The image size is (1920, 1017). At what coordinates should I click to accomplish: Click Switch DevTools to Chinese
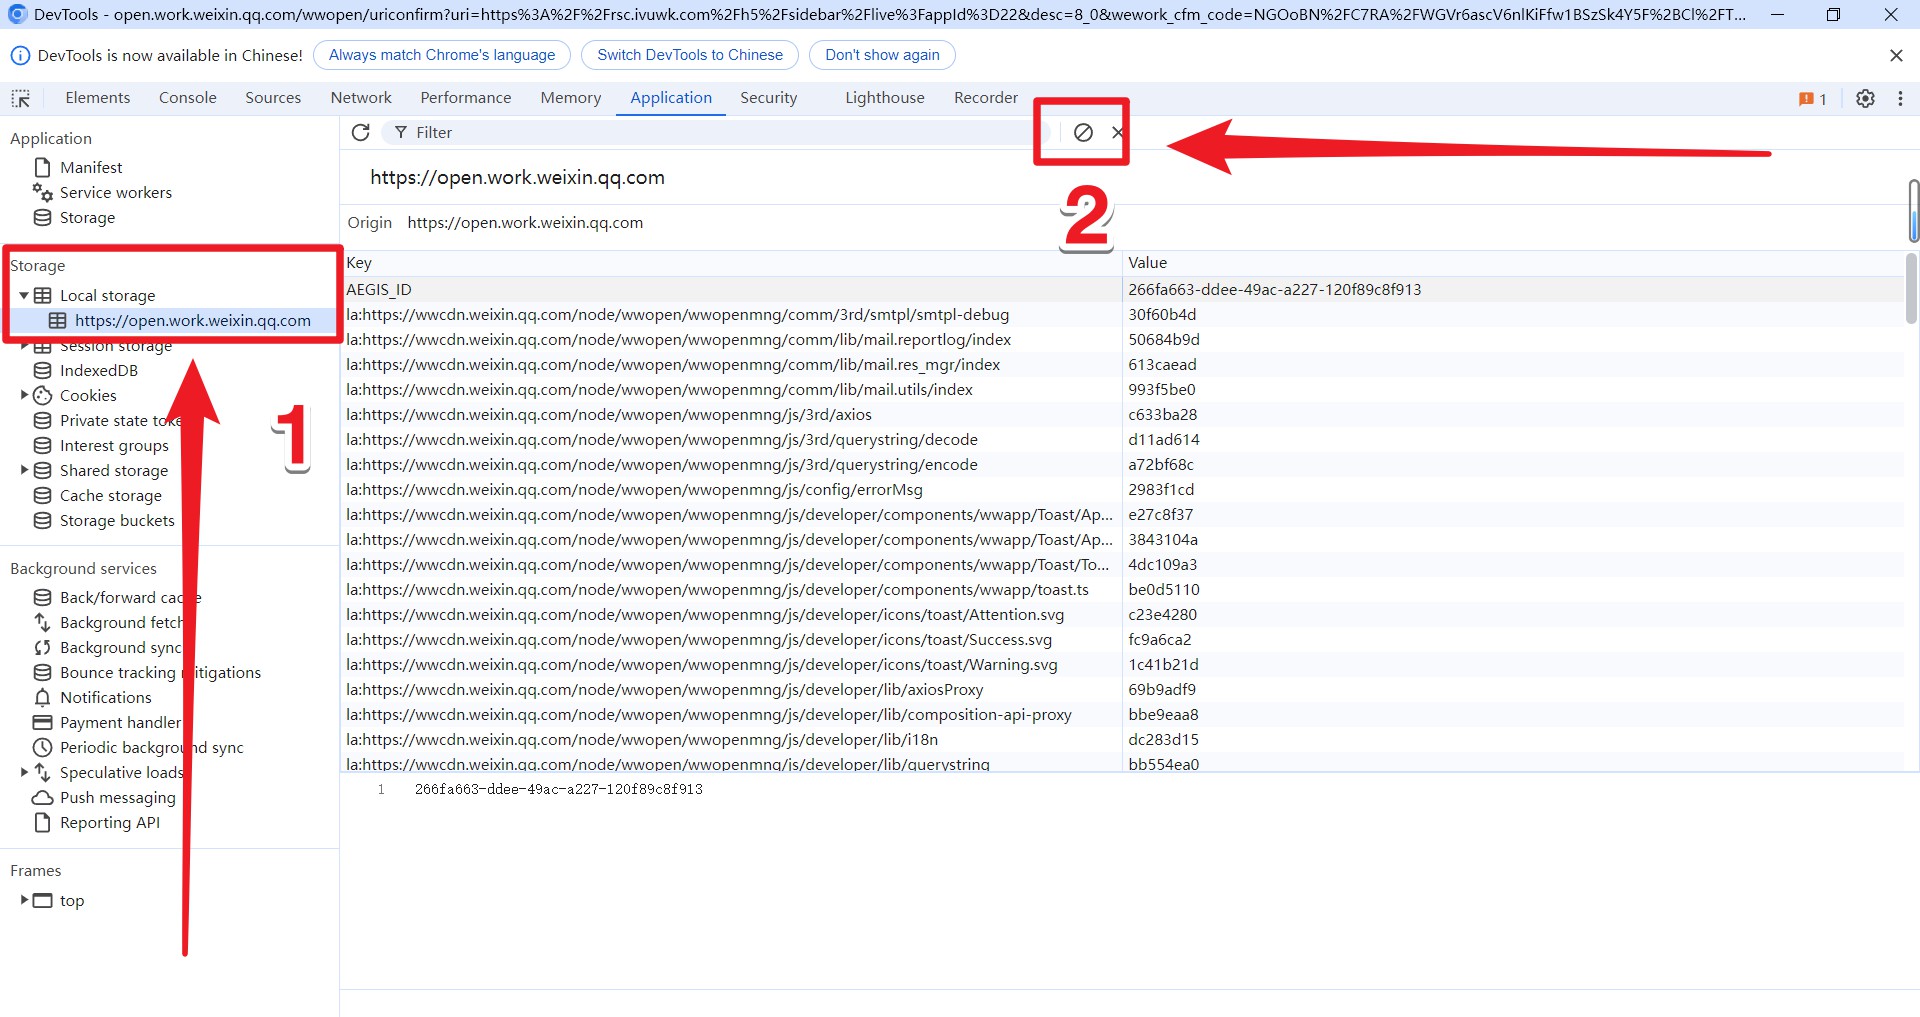click(x=690, y=55)
